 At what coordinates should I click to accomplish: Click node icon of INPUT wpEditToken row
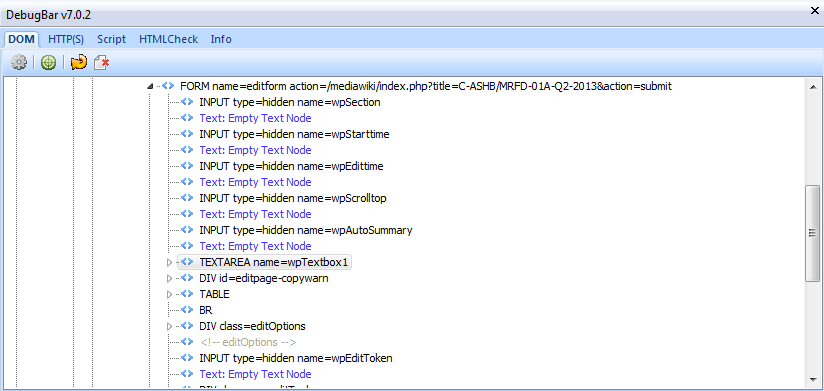point(187,358)
